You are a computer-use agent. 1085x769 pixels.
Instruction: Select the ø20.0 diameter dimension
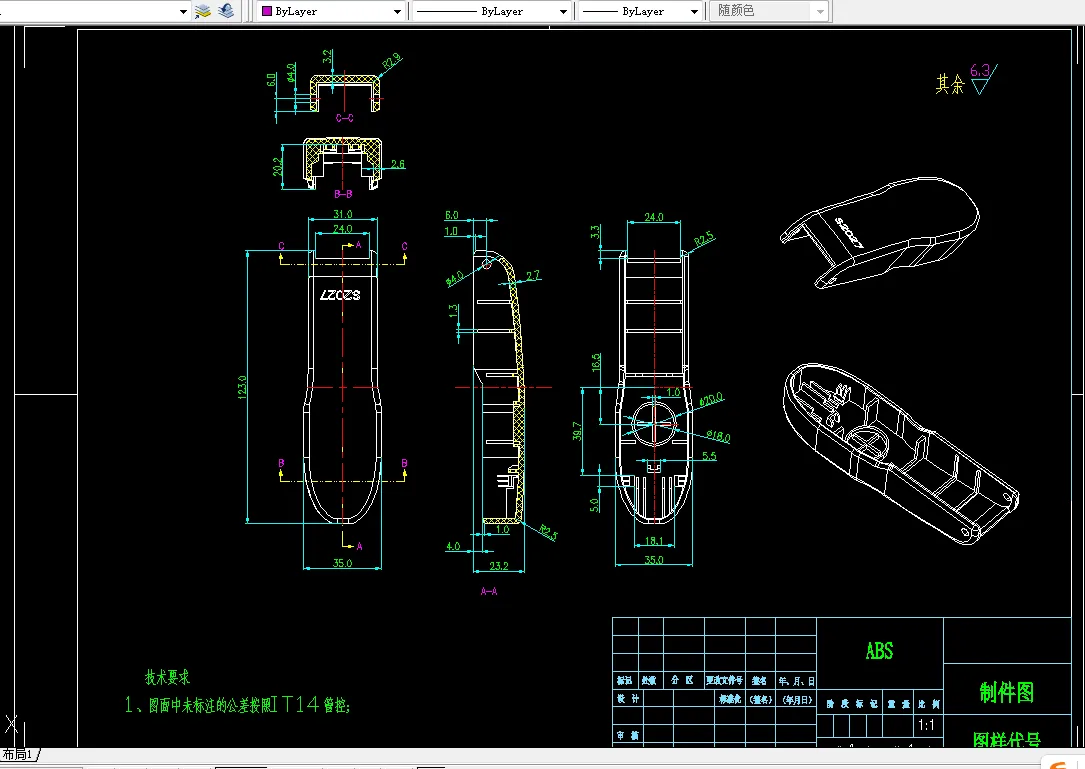pos(711,398)
